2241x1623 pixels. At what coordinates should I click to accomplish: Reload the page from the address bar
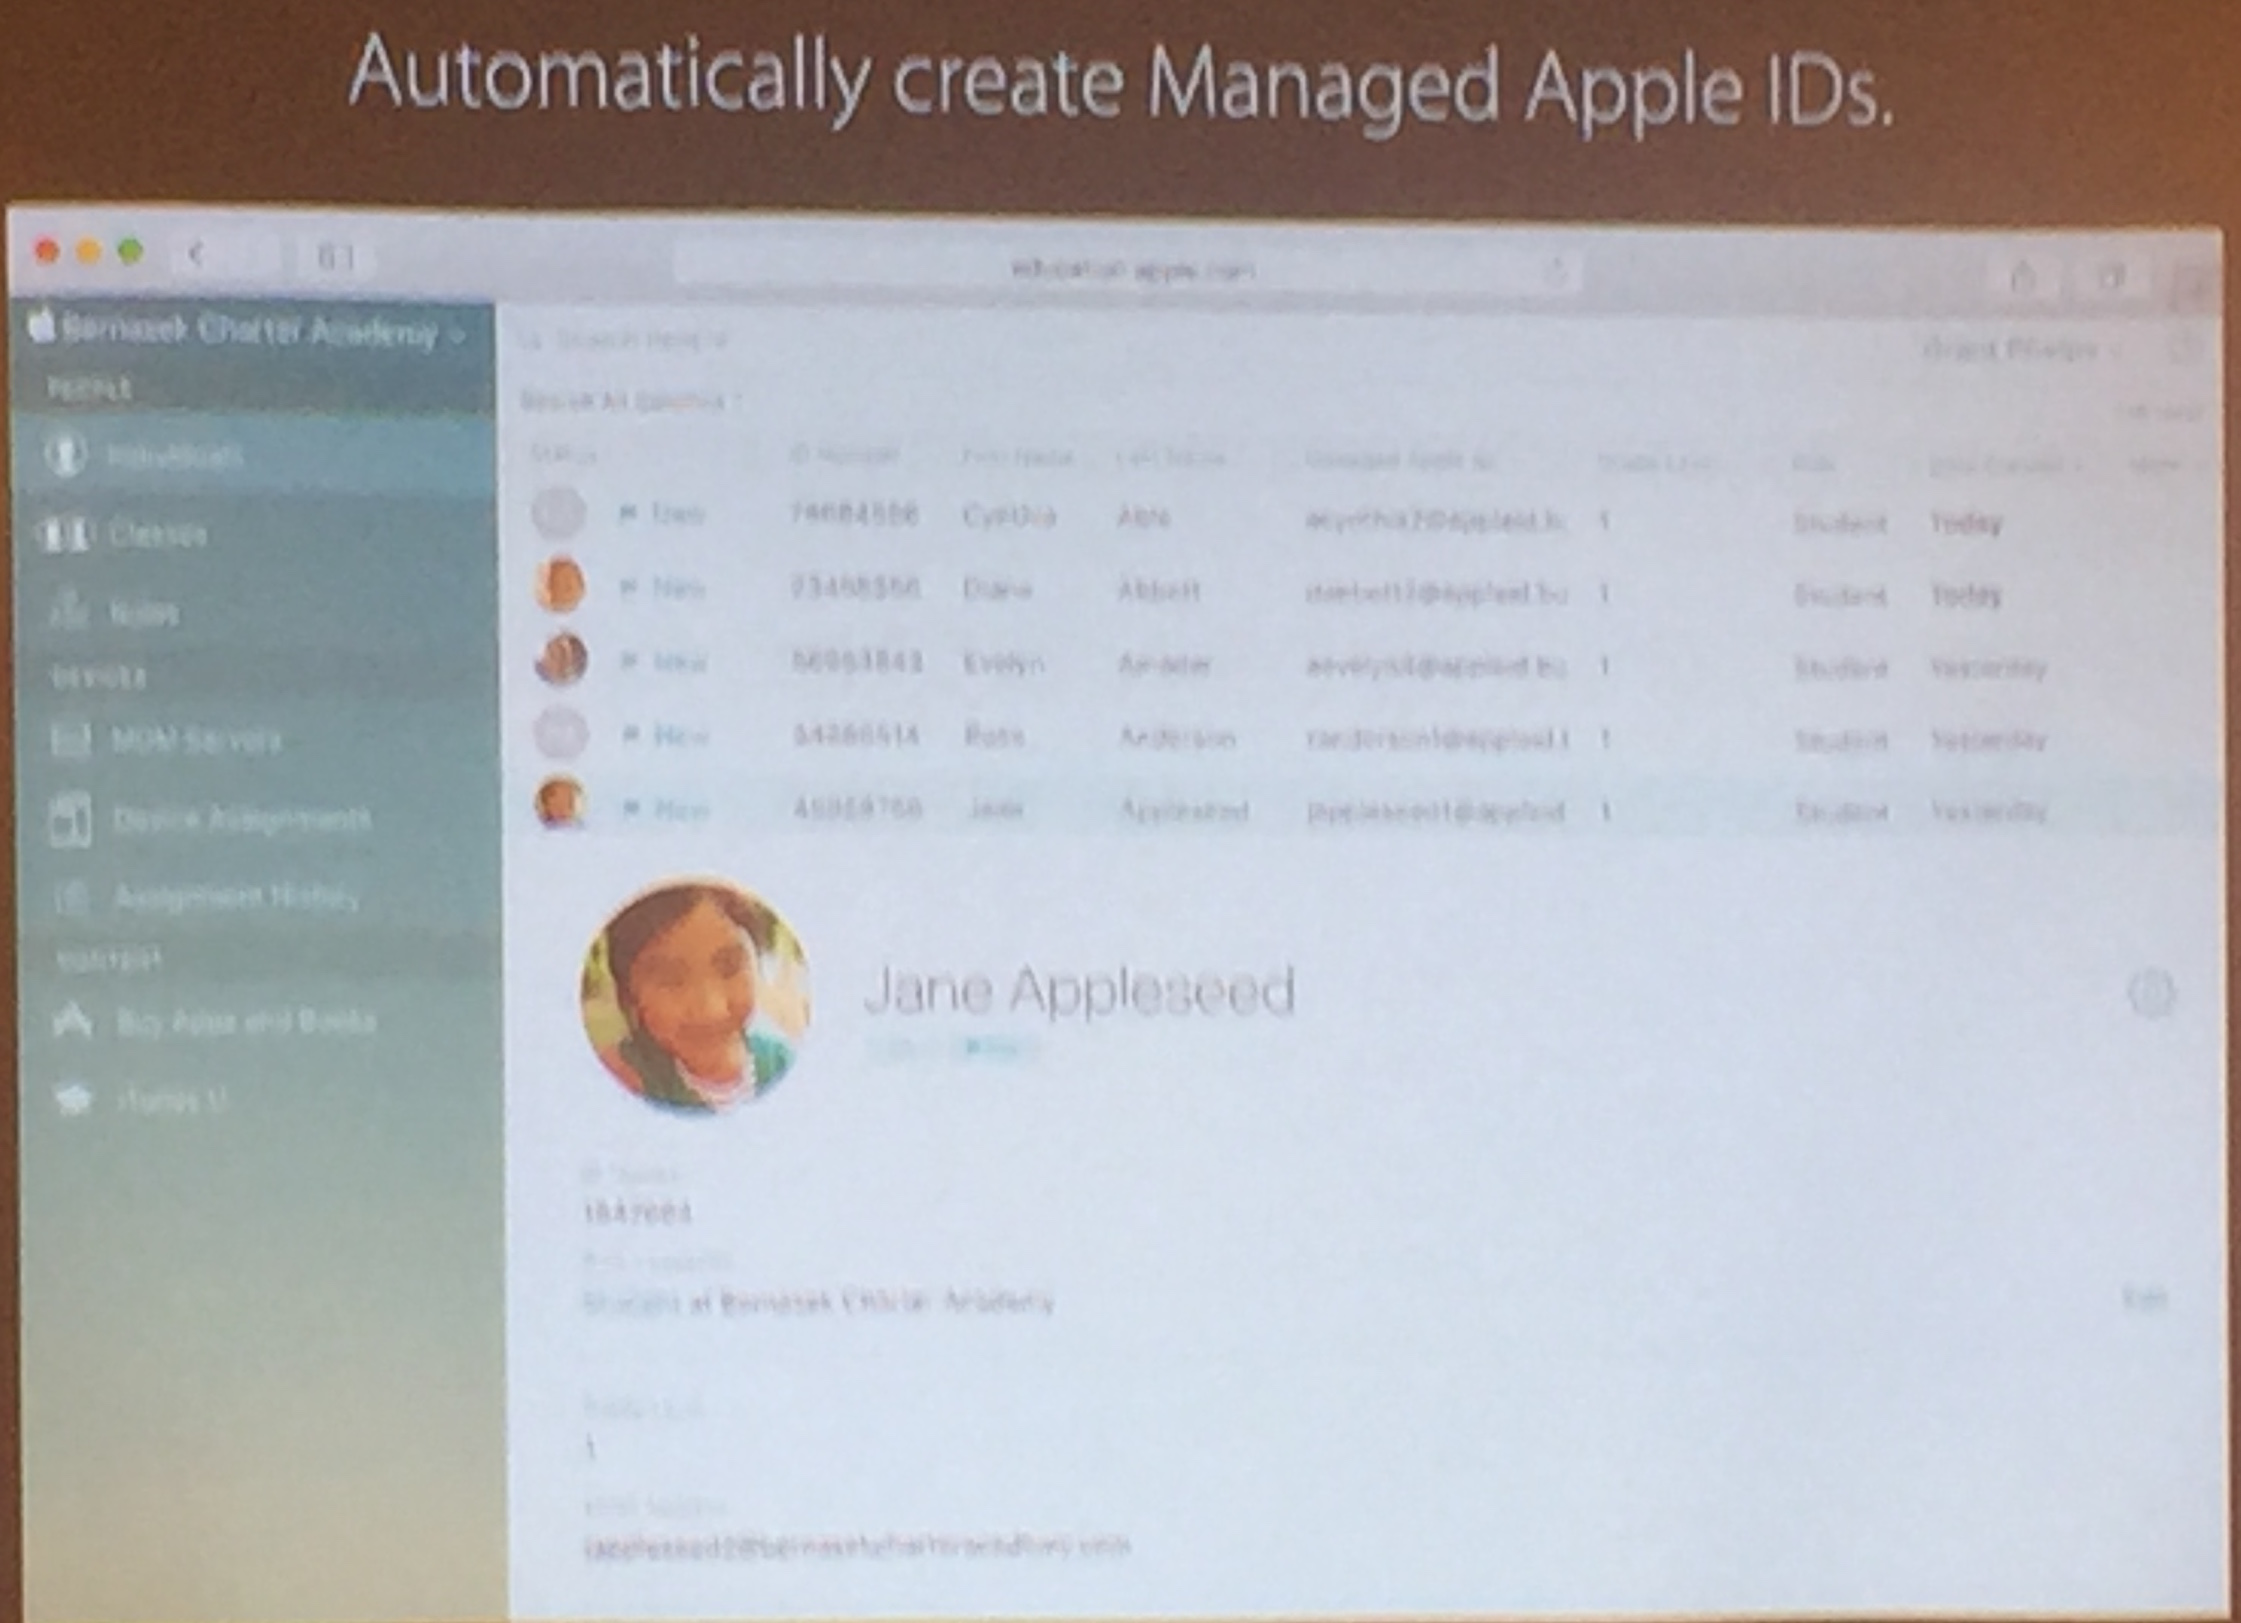tap(1554, 271)
